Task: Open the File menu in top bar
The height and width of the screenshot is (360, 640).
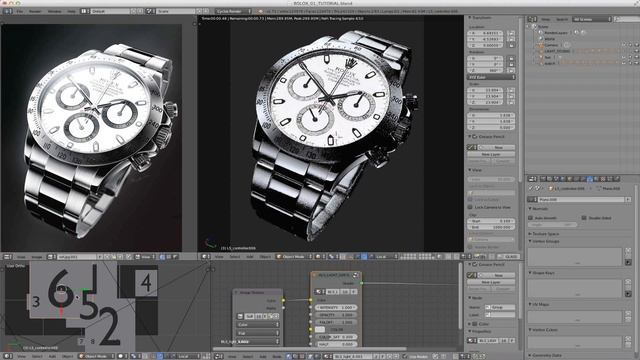Action: (x=20, y=11)
